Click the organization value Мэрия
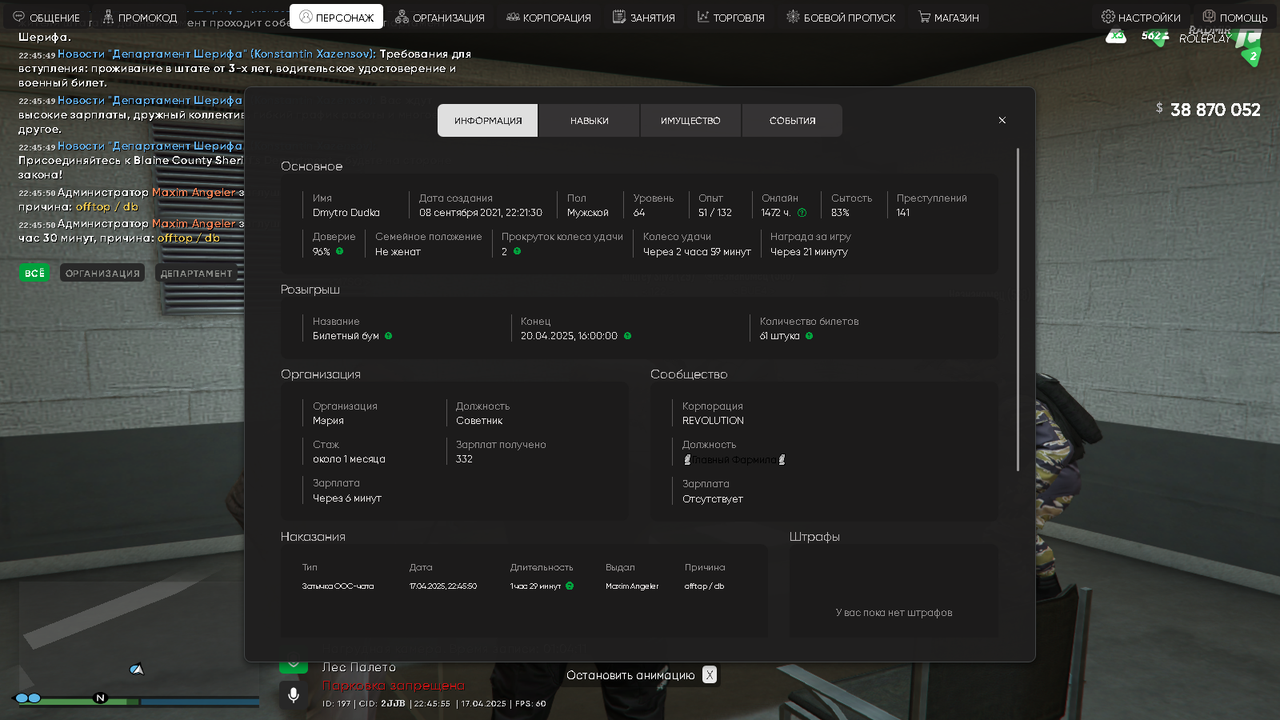Image resolution: width=1280 pixels, height=720 pixels. click(328, 421)
